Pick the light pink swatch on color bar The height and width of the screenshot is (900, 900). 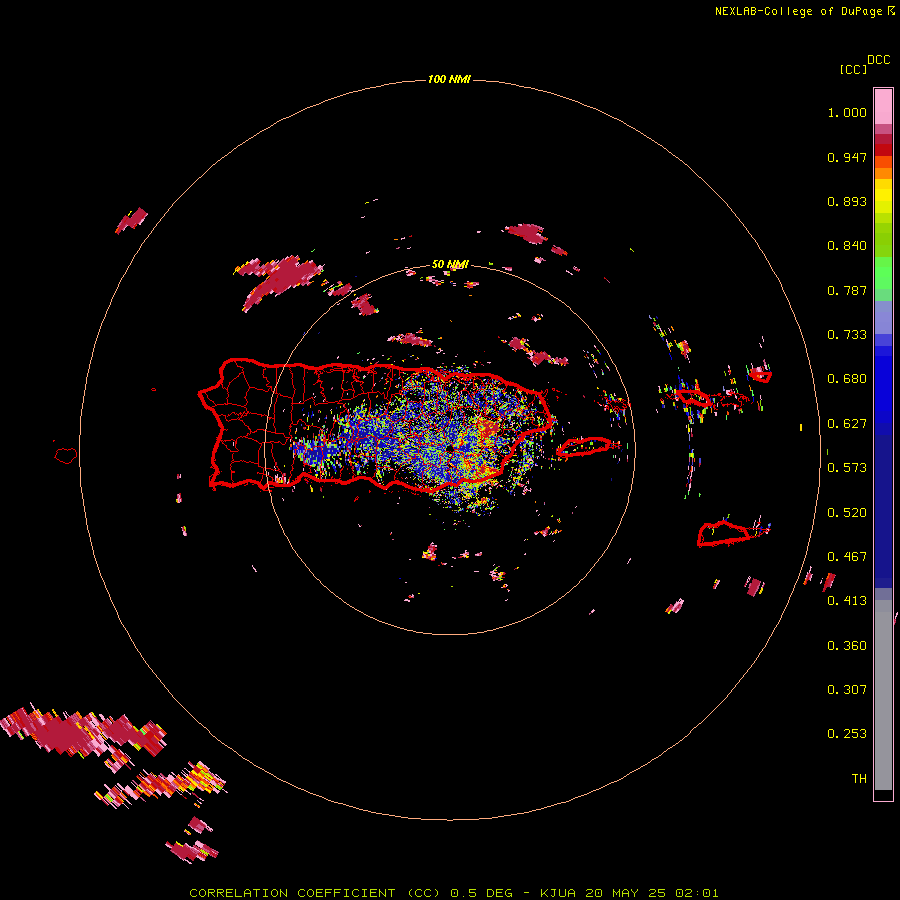(883, 107)
